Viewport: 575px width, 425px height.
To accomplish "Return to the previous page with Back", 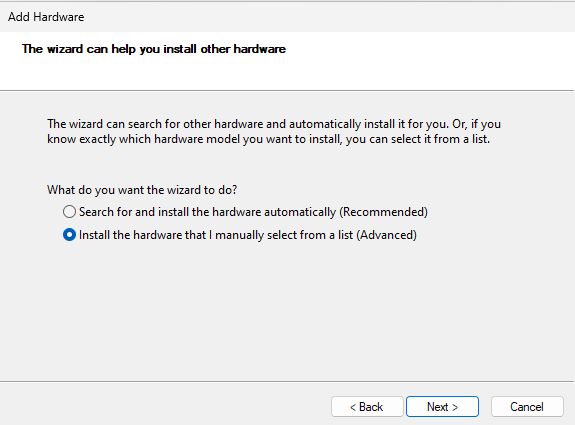I will tap(367, 407).
